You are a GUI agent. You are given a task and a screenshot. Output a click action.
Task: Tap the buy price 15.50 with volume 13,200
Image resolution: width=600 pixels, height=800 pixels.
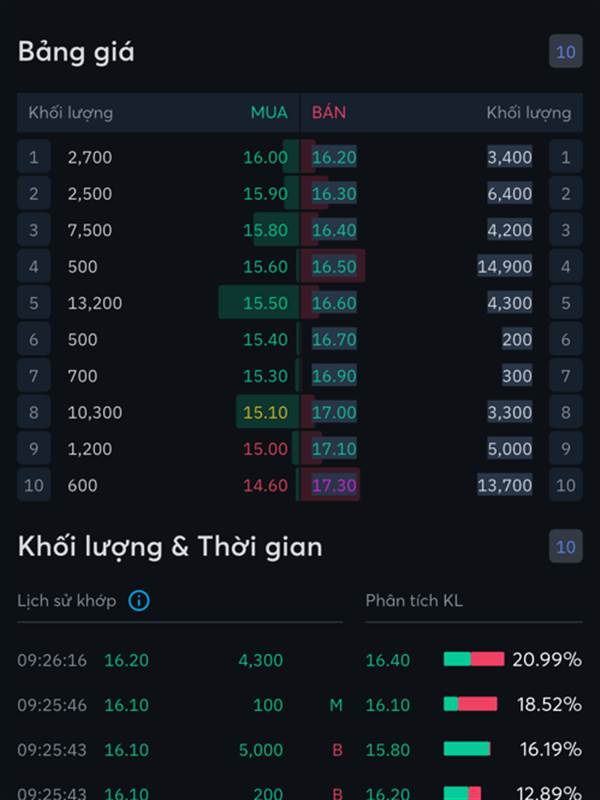point(265,303)
